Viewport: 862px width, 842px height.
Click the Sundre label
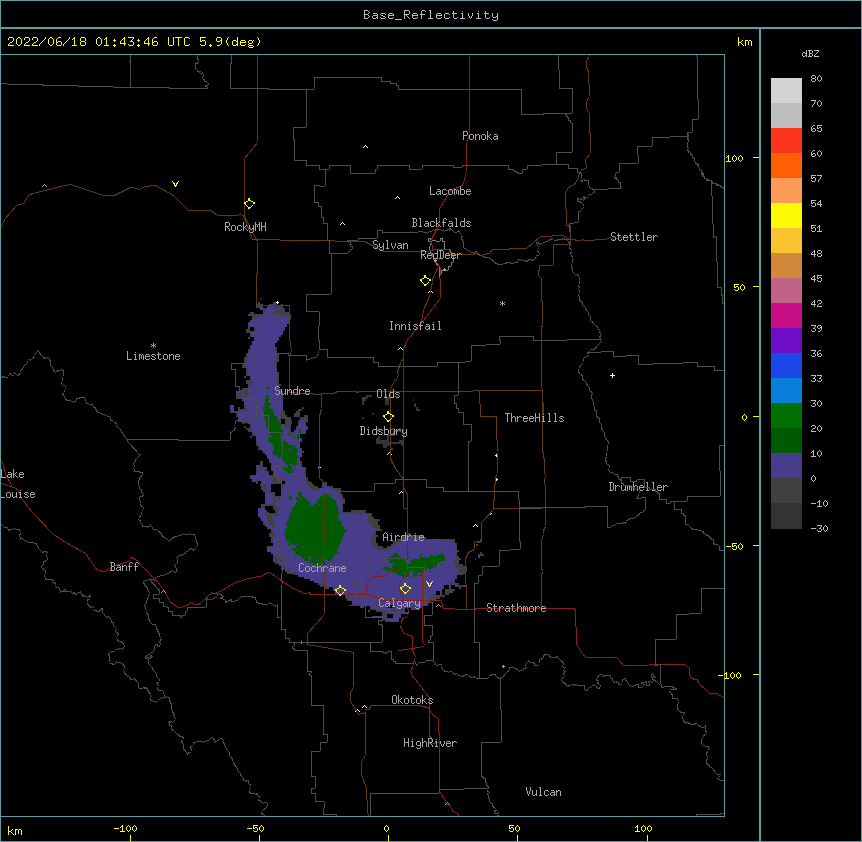click(292, 391)
